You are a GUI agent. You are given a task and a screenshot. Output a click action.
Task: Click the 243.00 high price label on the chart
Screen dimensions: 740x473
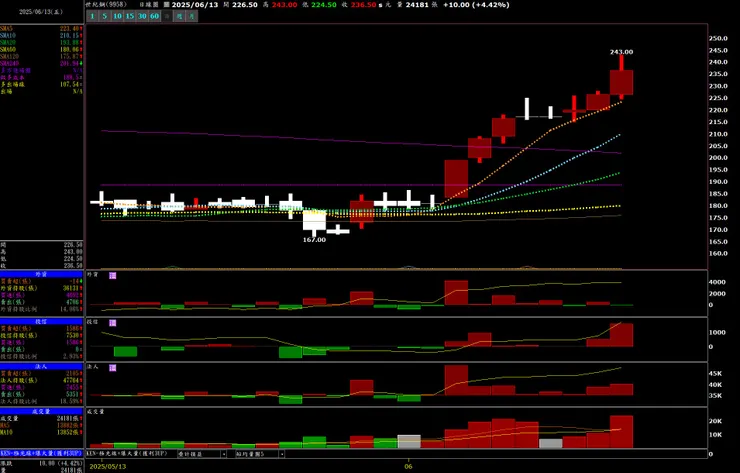[622, 52]
